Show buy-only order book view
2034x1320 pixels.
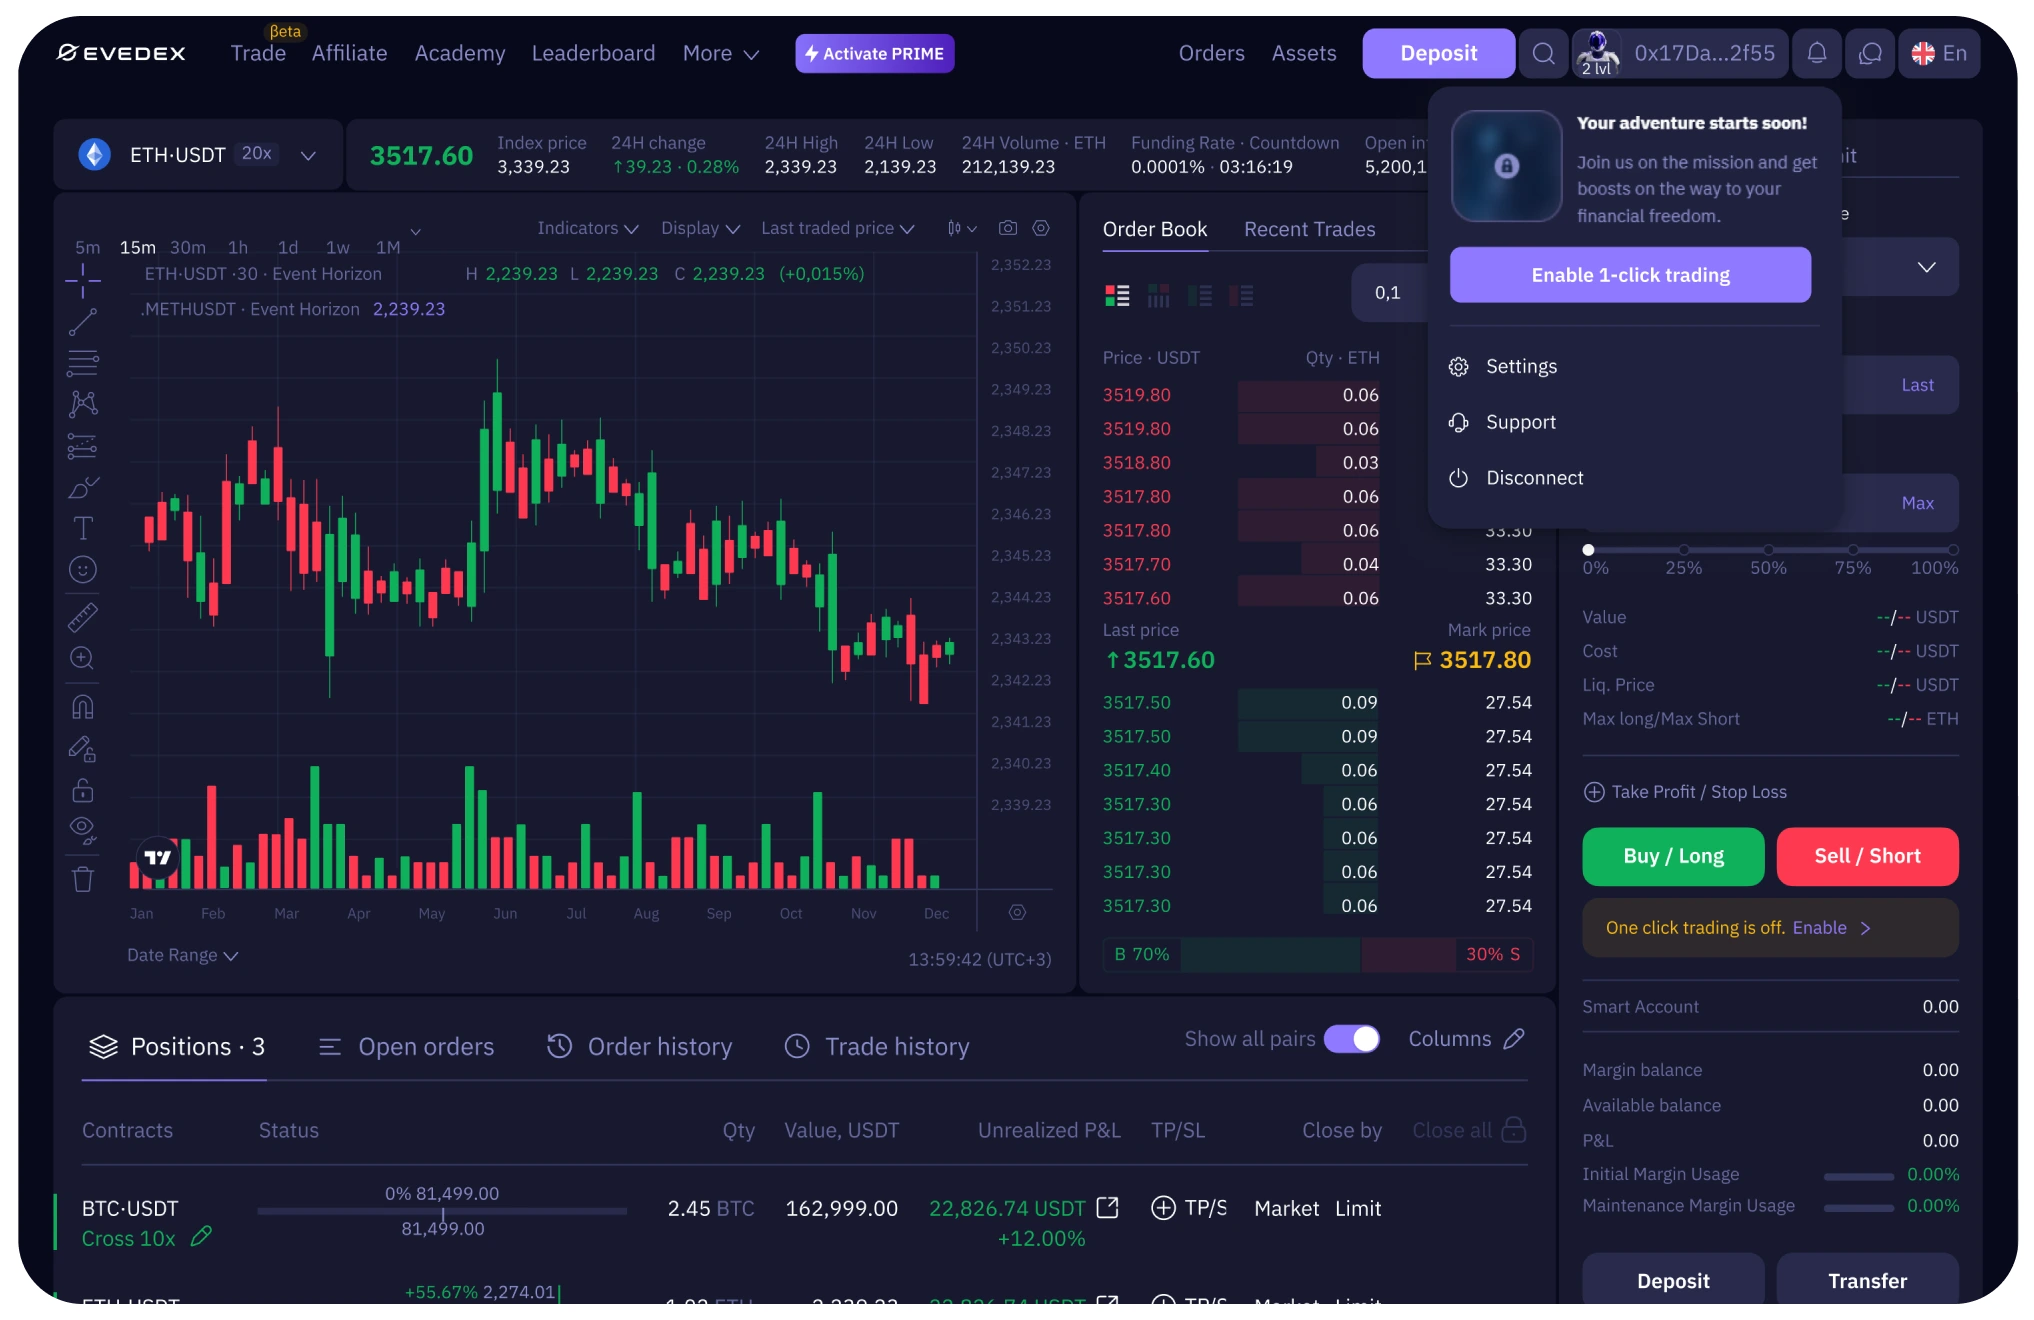click(1200, 295)
